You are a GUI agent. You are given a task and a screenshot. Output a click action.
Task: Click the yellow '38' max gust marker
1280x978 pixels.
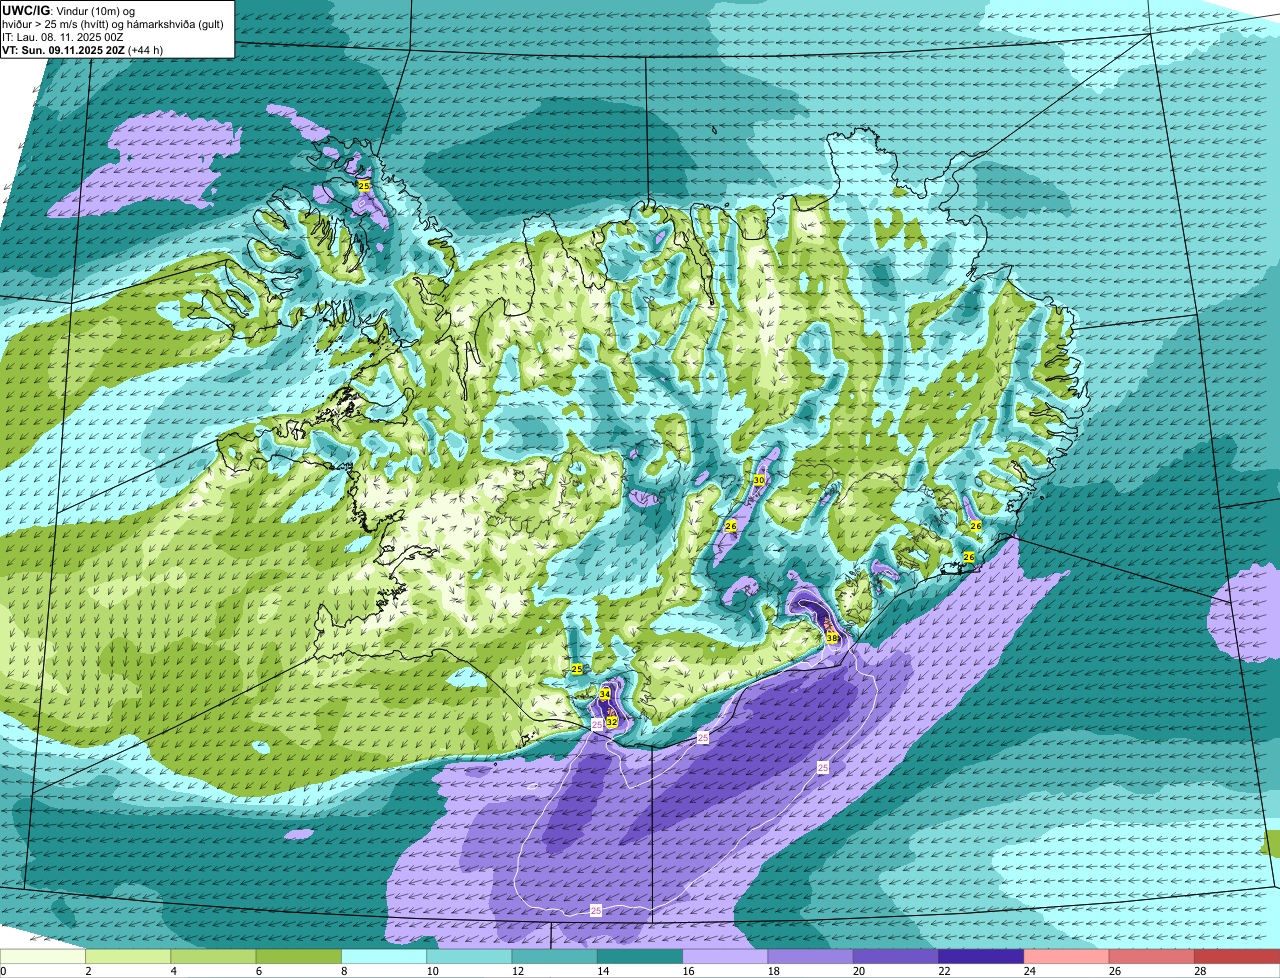pyautogui.click(x=832, y=638)
